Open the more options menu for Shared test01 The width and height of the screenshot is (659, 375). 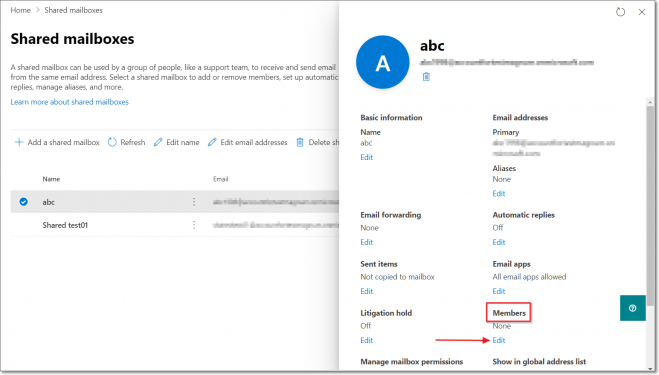[x=194, y=225]
